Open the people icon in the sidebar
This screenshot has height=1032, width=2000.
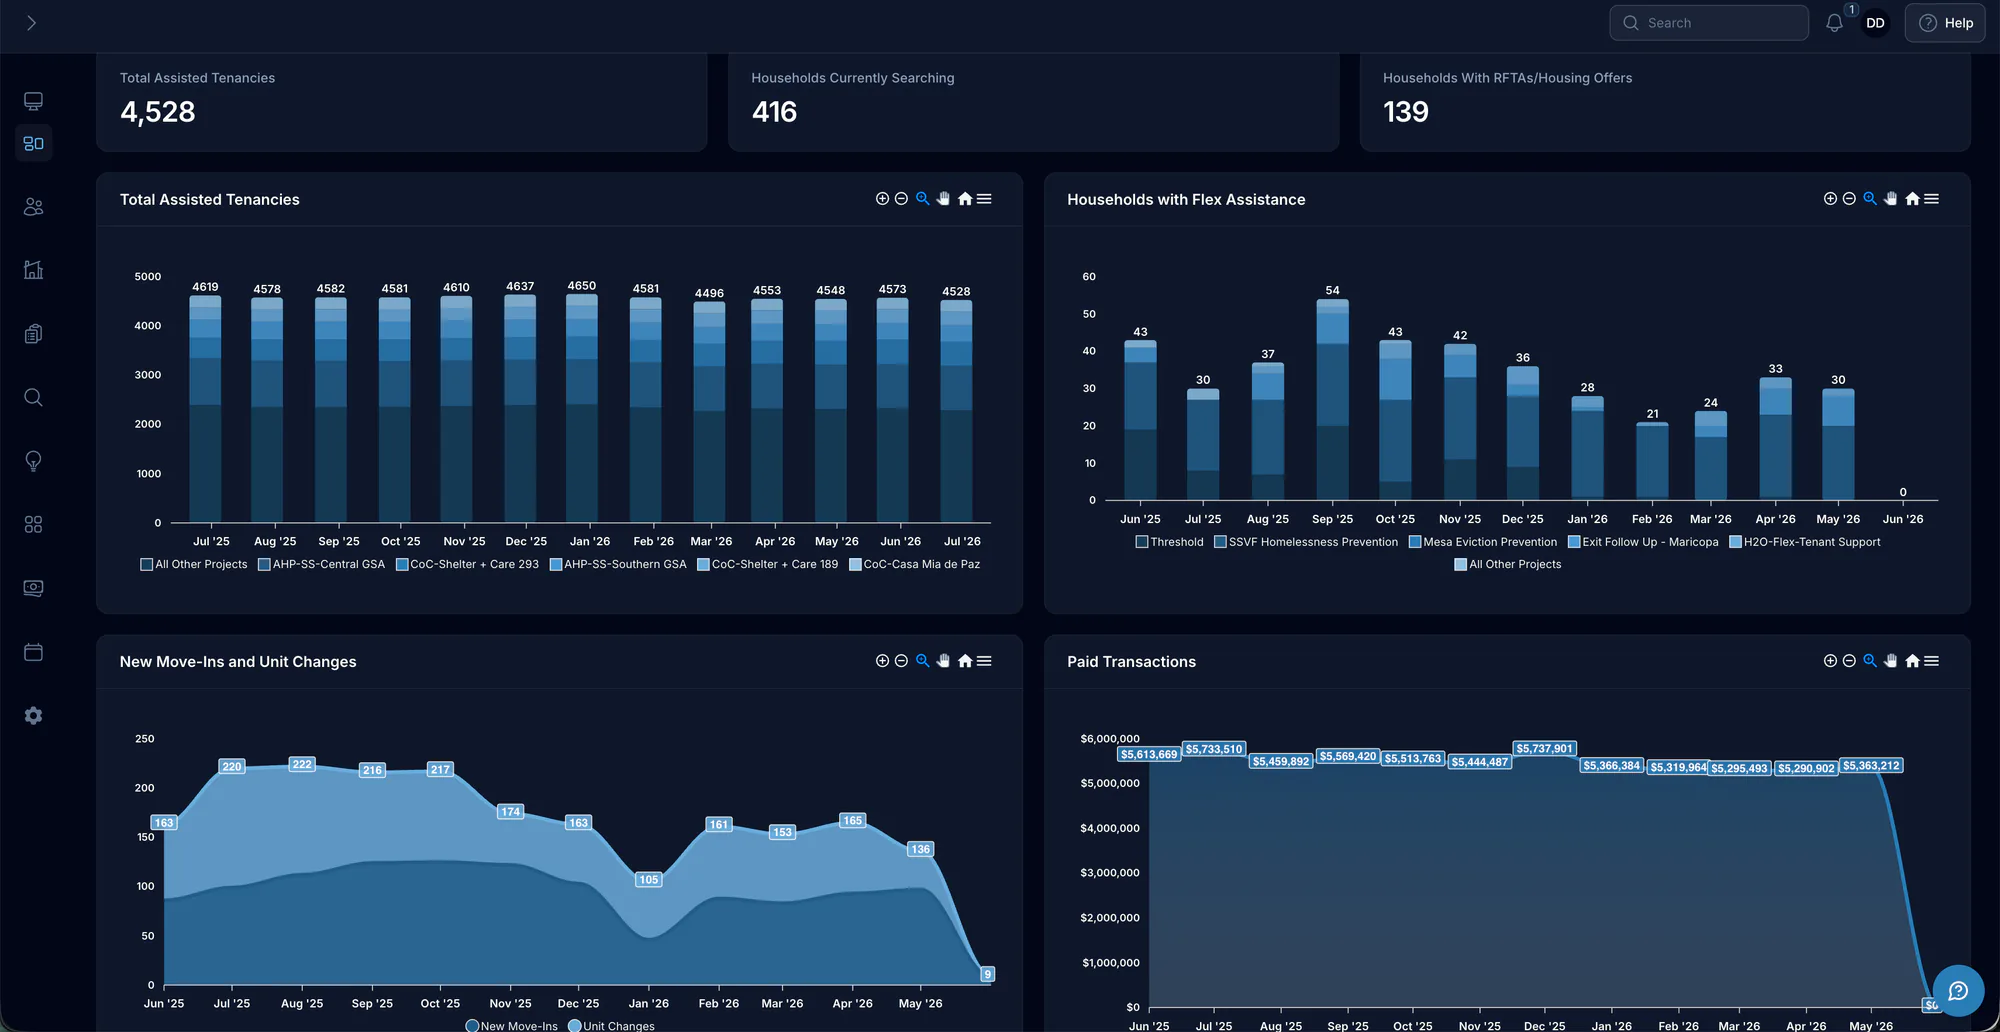(x=33, y=207)
